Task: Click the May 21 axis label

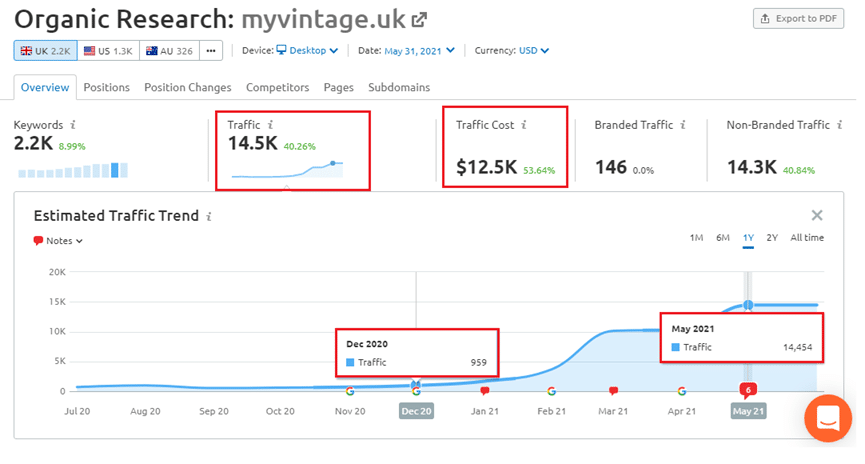Action: click(749, 411)
